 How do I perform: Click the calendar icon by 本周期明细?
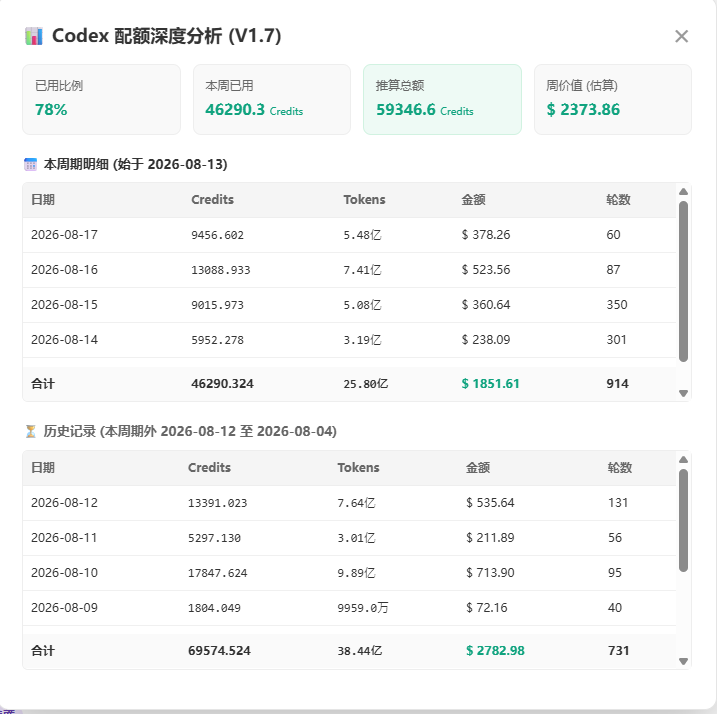(30, 164)
